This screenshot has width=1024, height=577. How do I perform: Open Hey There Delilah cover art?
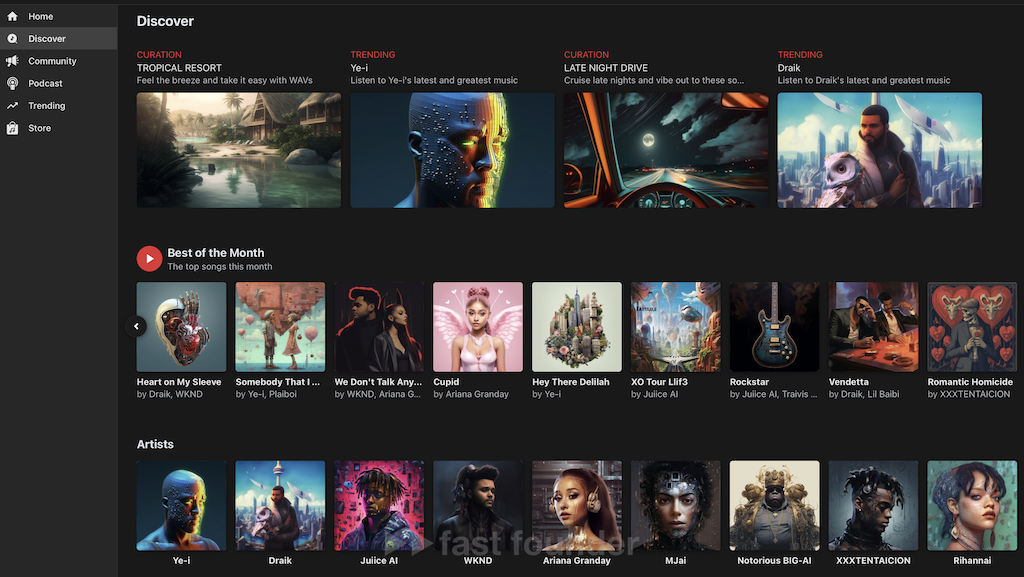click(x=577, y=327)
